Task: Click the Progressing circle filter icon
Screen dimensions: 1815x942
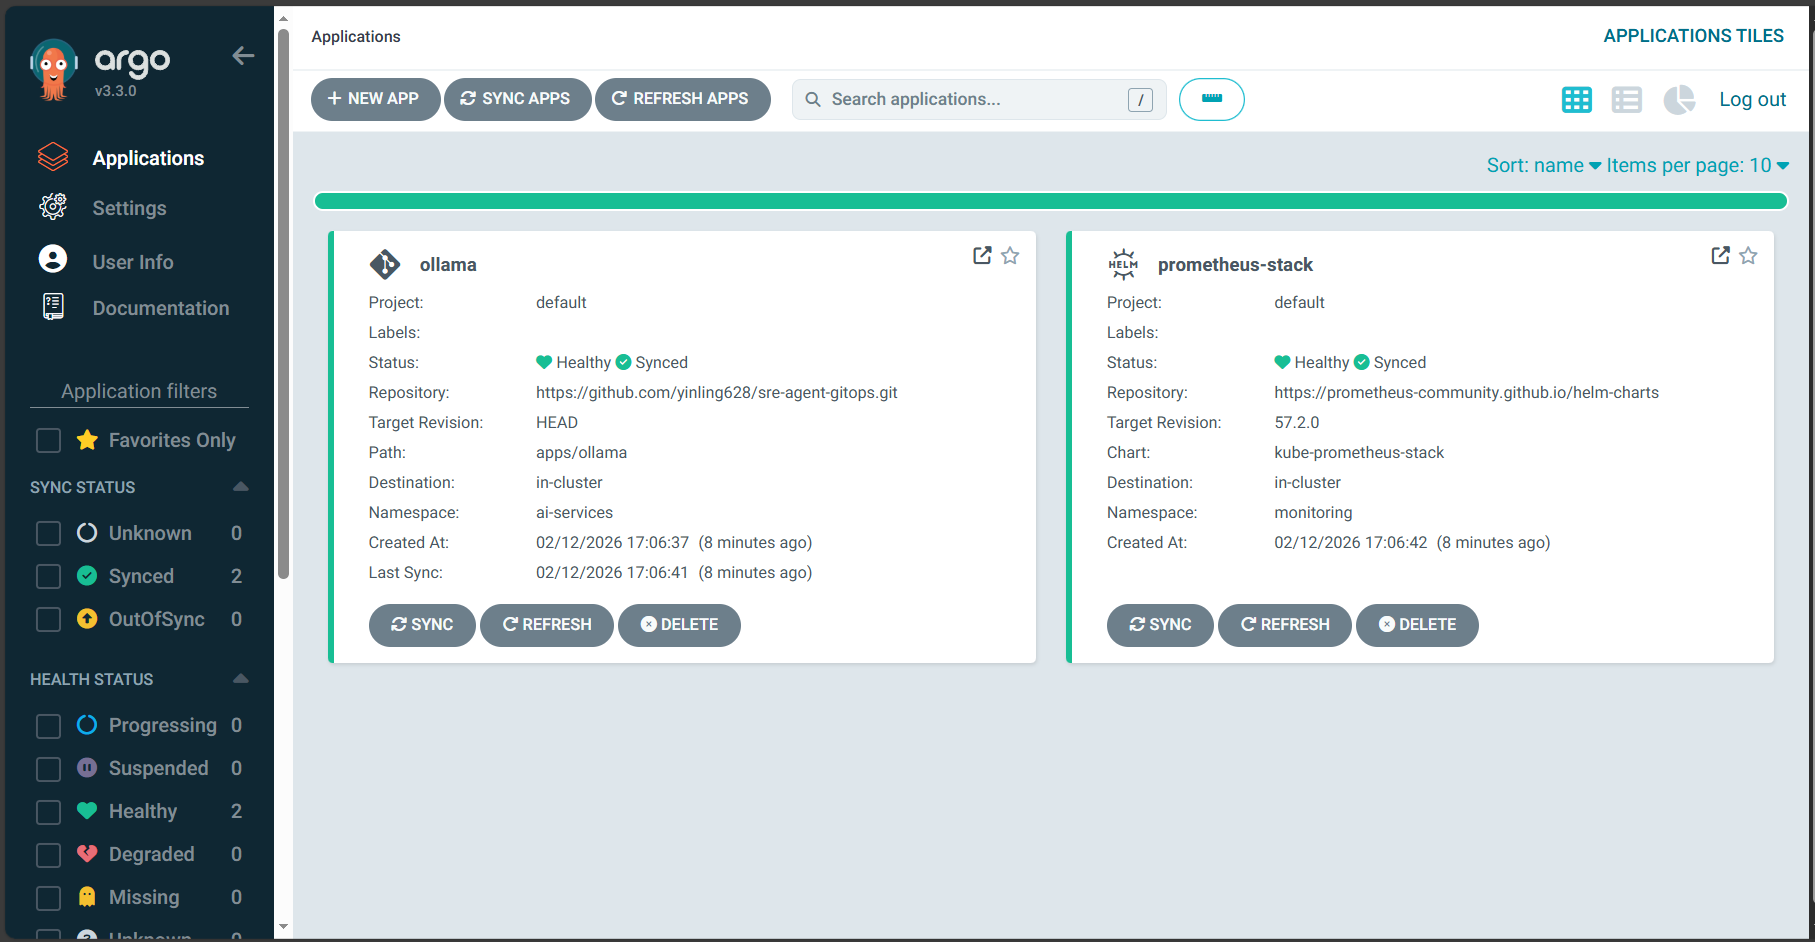Action: point(87,724)
